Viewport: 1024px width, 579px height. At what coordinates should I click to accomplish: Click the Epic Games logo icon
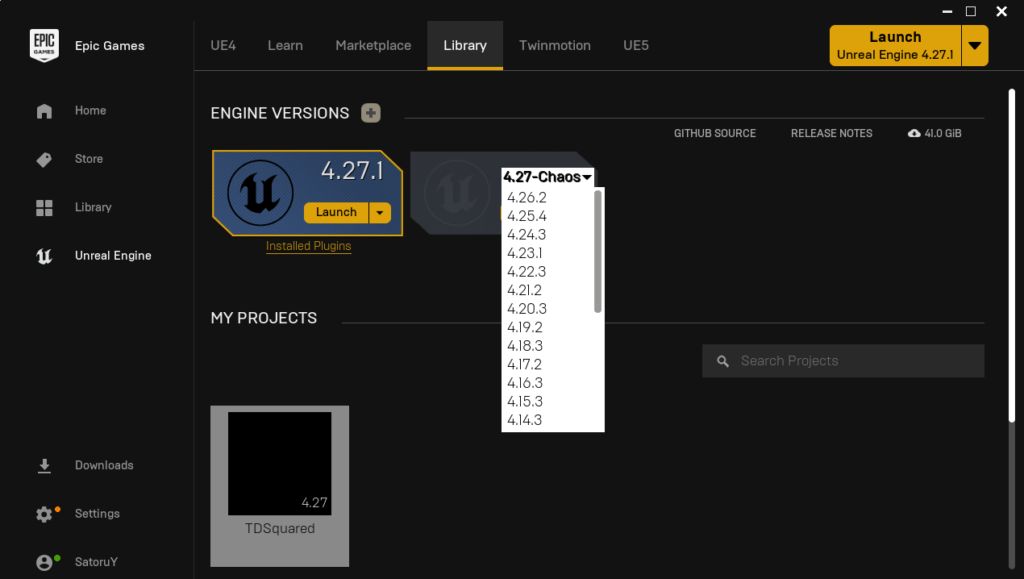point(44,46)
